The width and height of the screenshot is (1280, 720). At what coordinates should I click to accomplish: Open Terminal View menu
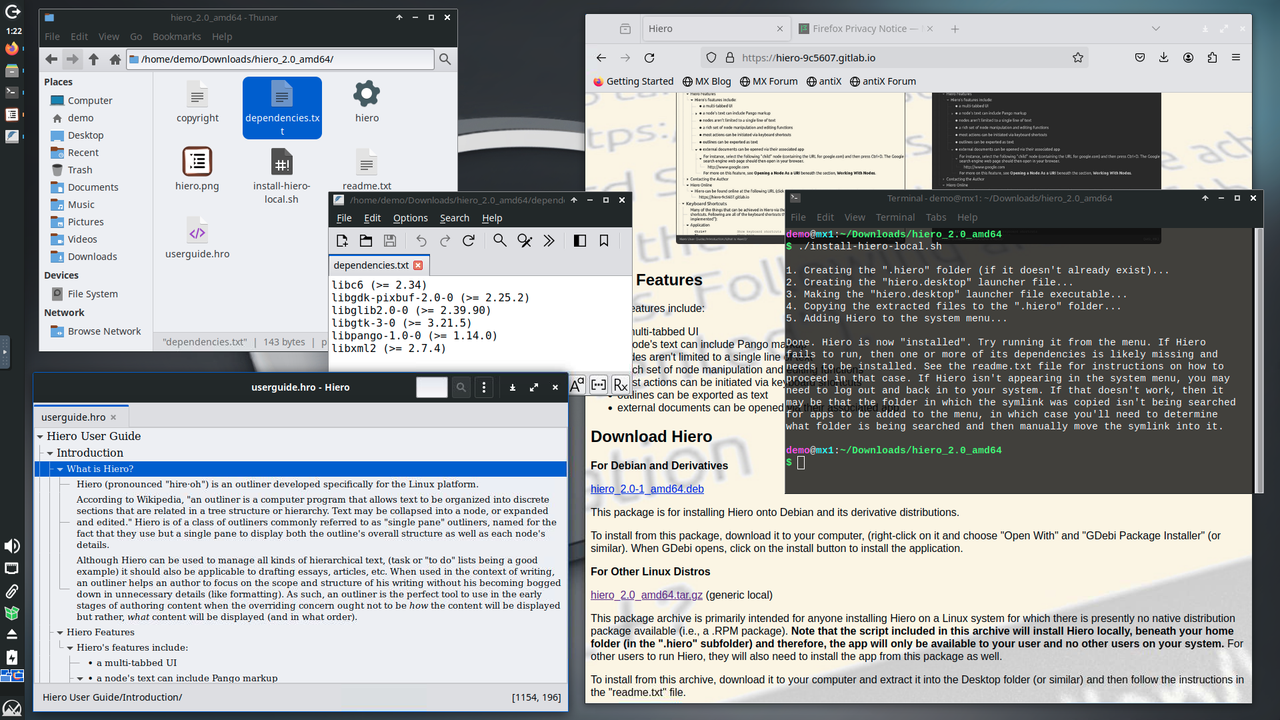tap(855, 217)
